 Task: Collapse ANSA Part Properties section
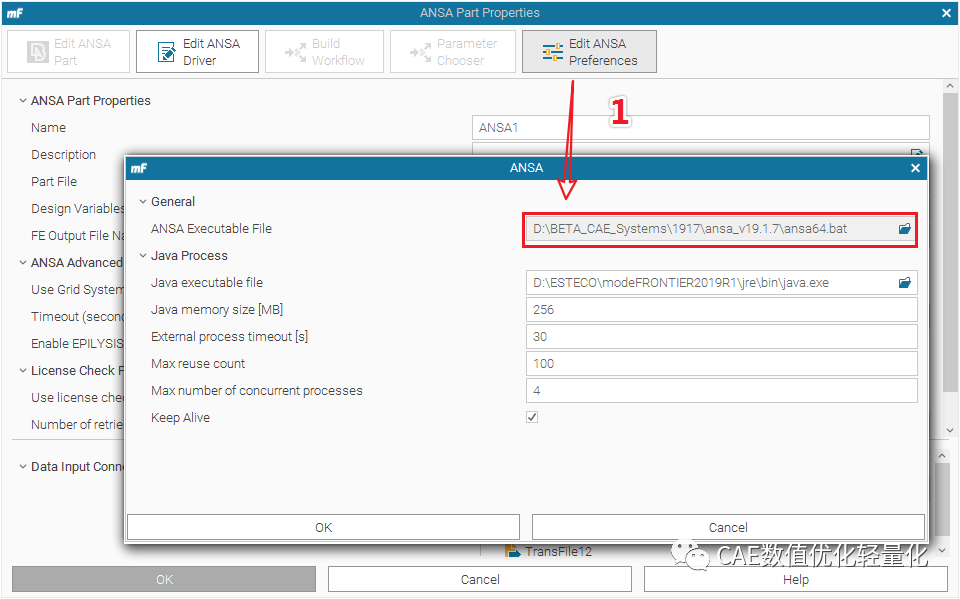click(x=23, y=100)
